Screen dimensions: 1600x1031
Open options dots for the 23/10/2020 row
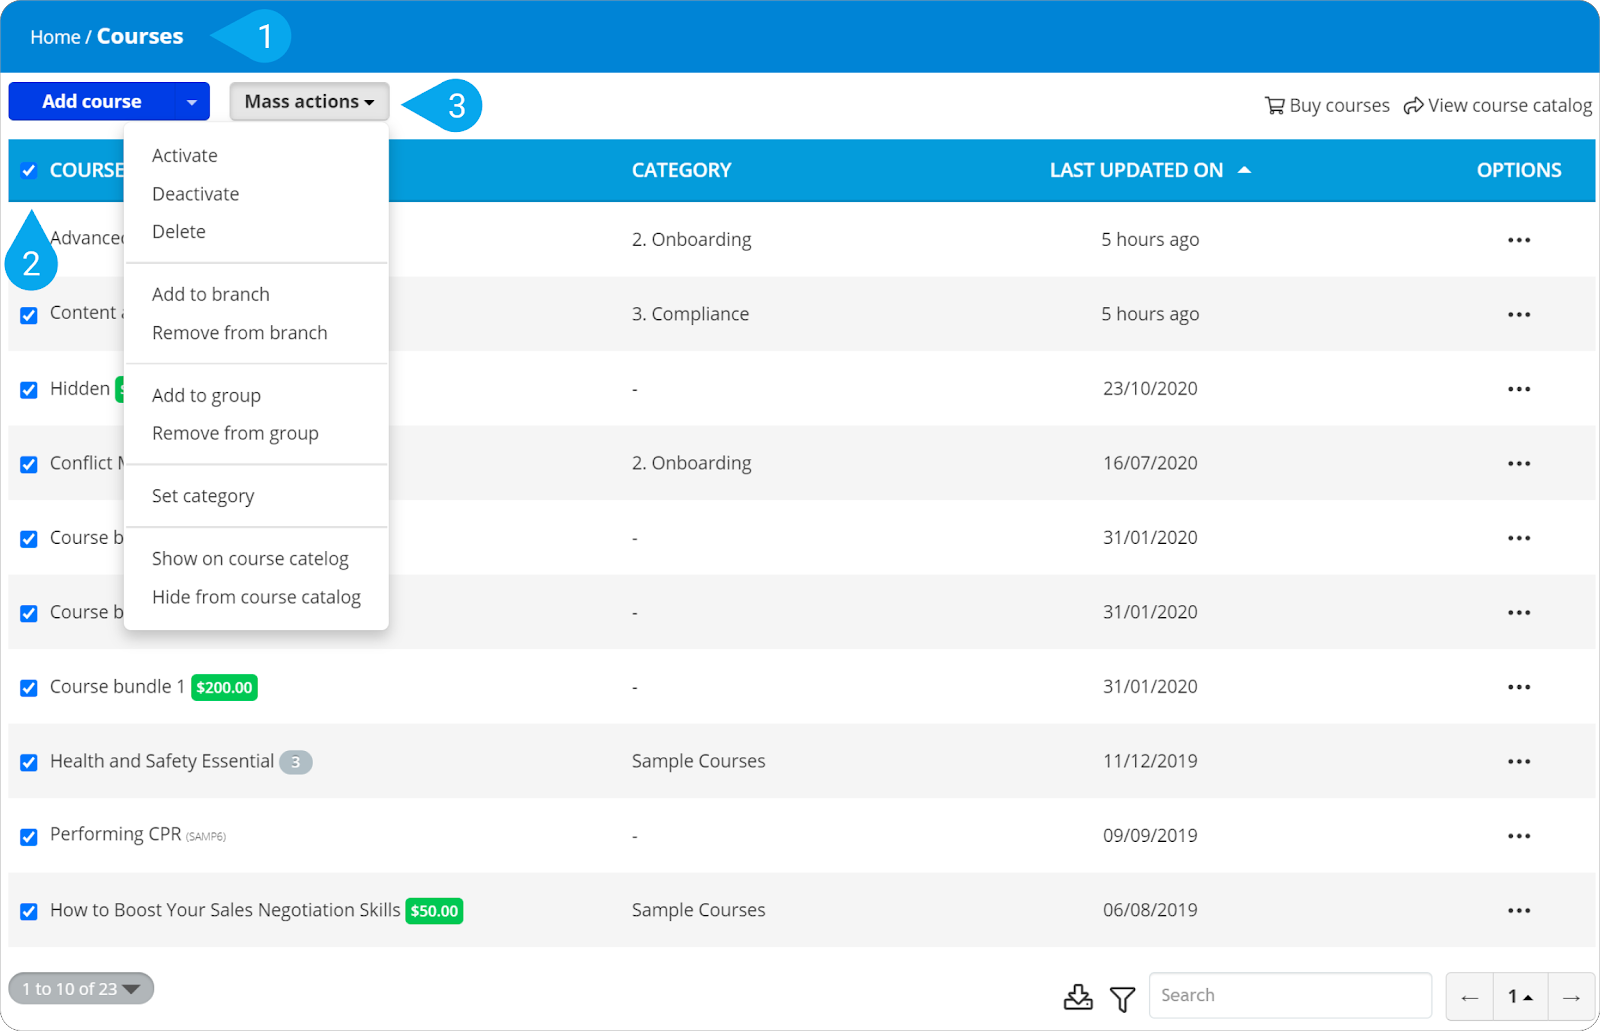coord(1519,389)
